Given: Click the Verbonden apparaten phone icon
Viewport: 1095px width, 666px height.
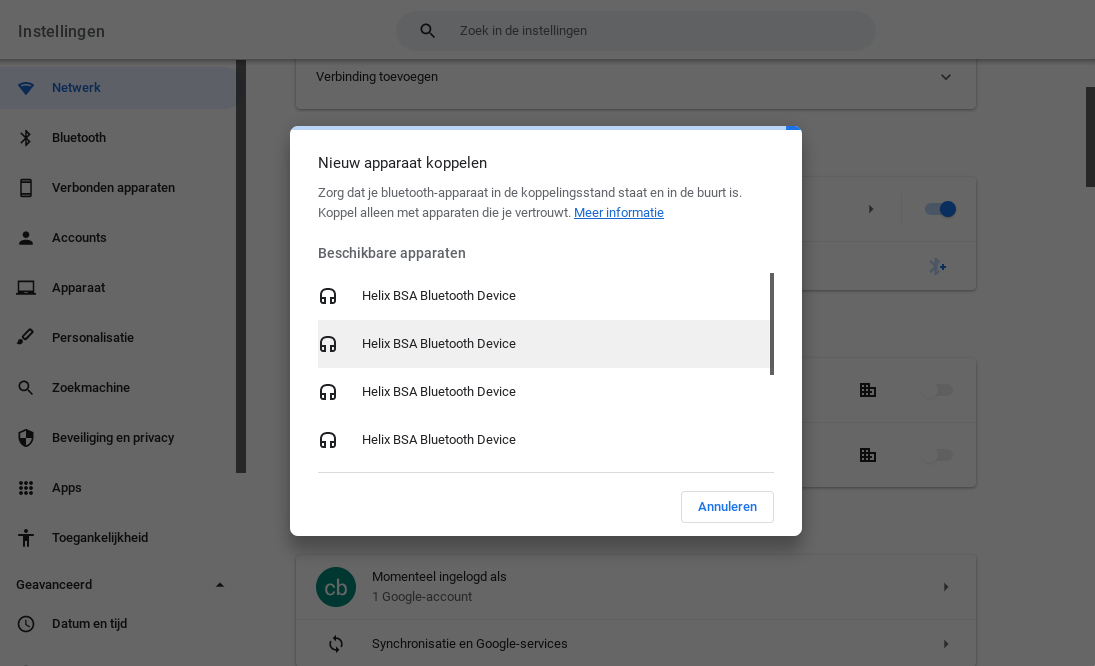Looking at the screenshot, I should point(26,188).
